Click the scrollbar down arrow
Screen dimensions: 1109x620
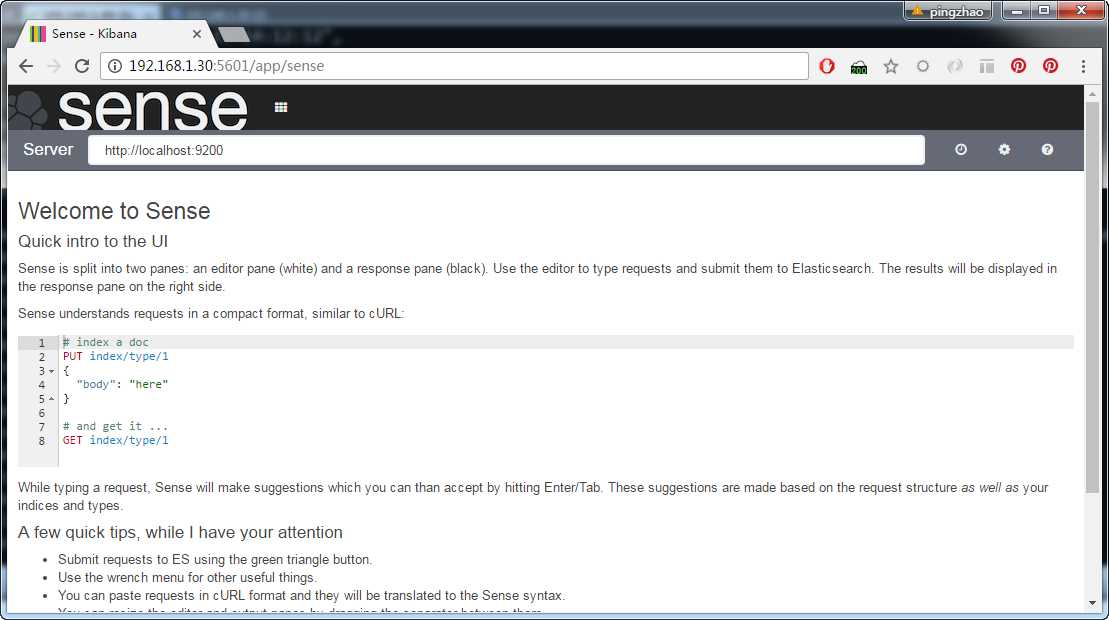(x=1092, y=603)
